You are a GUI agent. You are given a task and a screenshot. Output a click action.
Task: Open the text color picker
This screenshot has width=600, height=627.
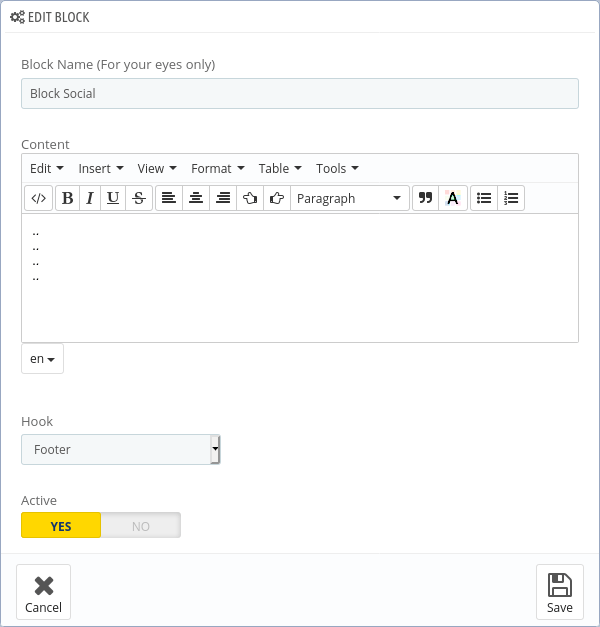click(x=453, y=198)
